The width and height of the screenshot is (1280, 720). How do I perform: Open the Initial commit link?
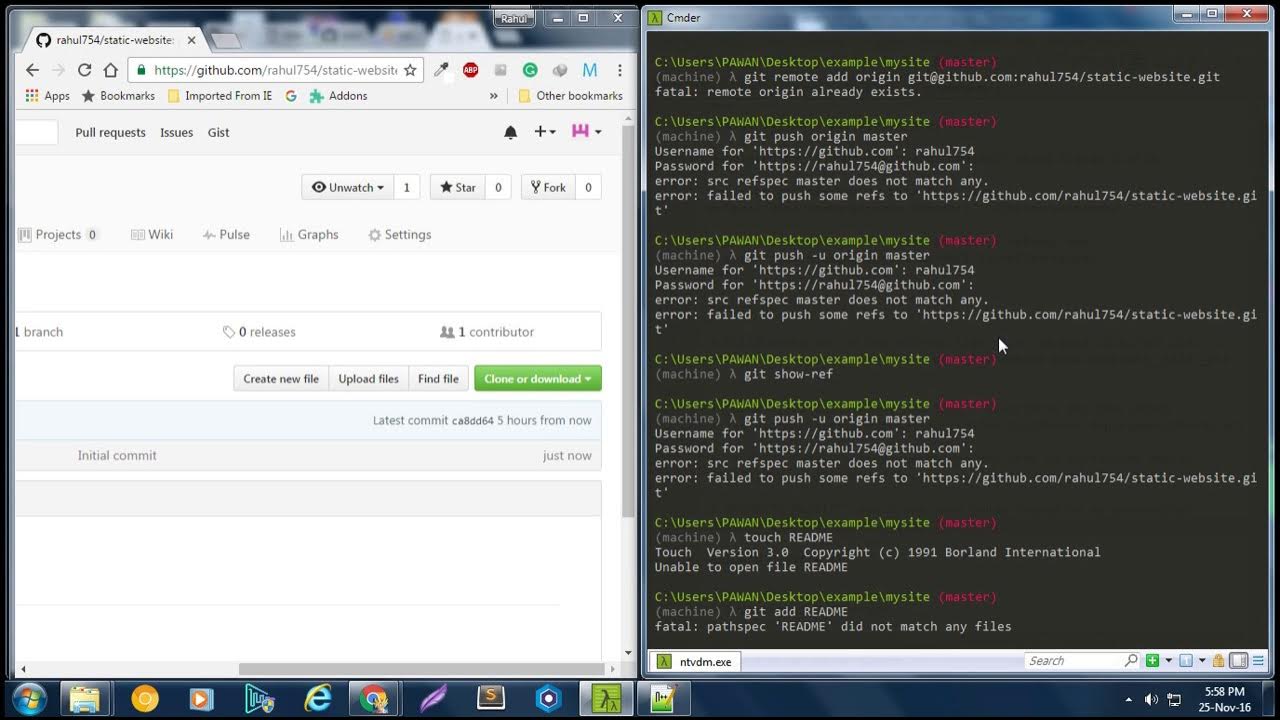point(117,455)
